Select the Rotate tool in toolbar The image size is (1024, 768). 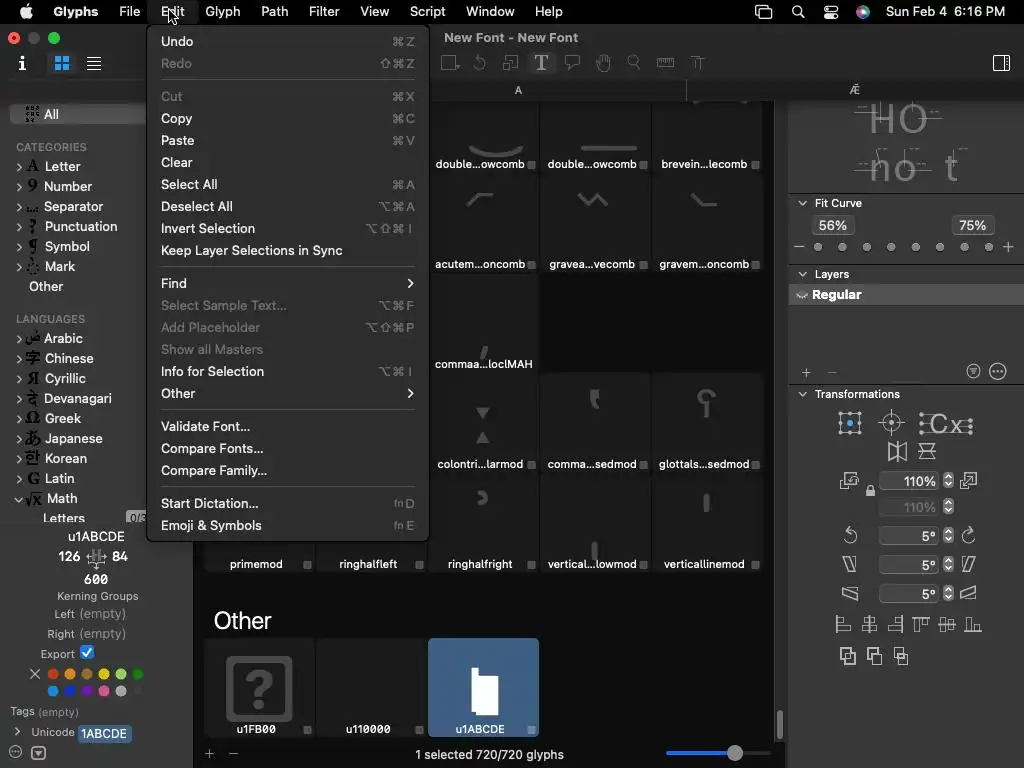point(479,63)
